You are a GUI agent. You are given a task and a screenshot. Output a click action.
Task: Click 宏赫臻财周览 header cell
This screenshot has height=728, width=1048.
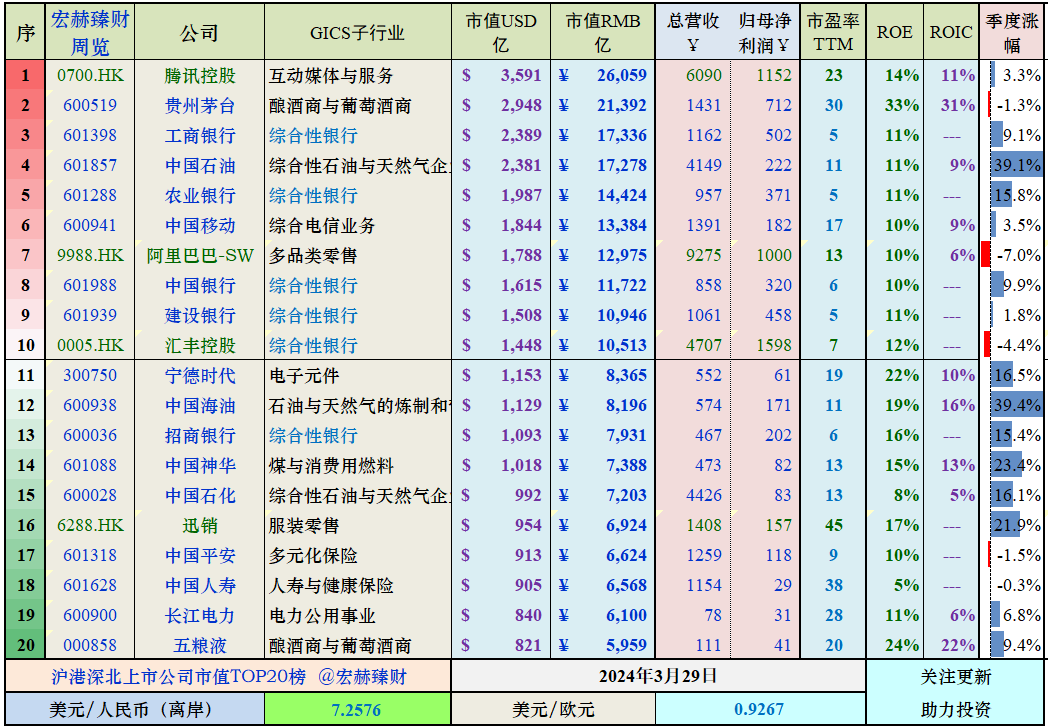point(90,32)
